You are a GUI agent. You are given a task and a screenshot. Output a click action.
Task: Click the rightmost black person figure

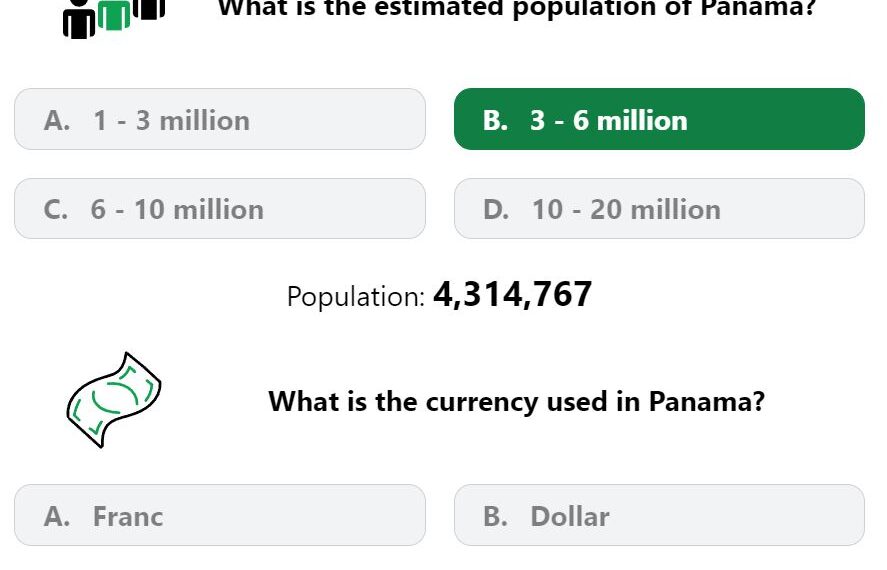[149, 8]
